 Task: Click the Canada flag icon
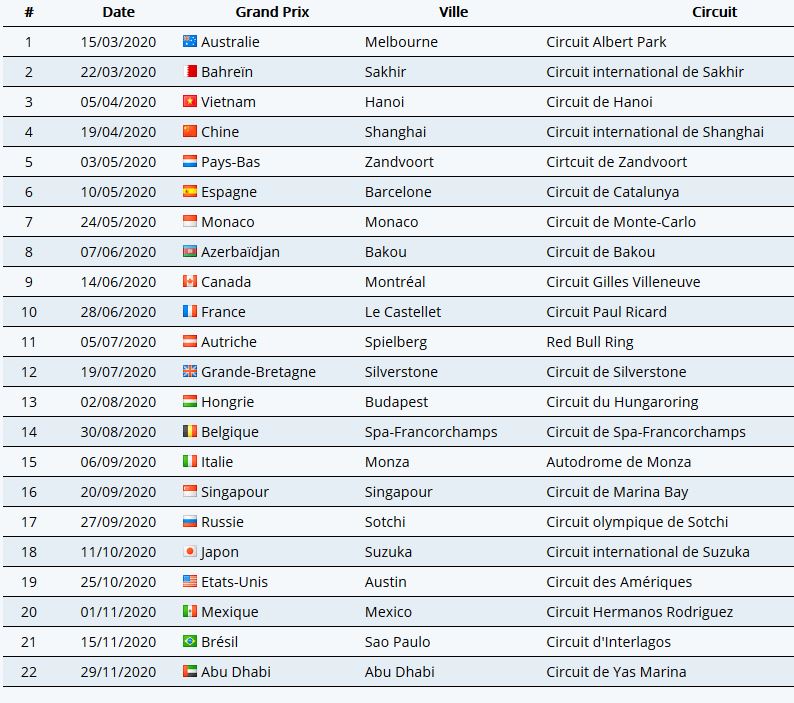pos(190,281)
